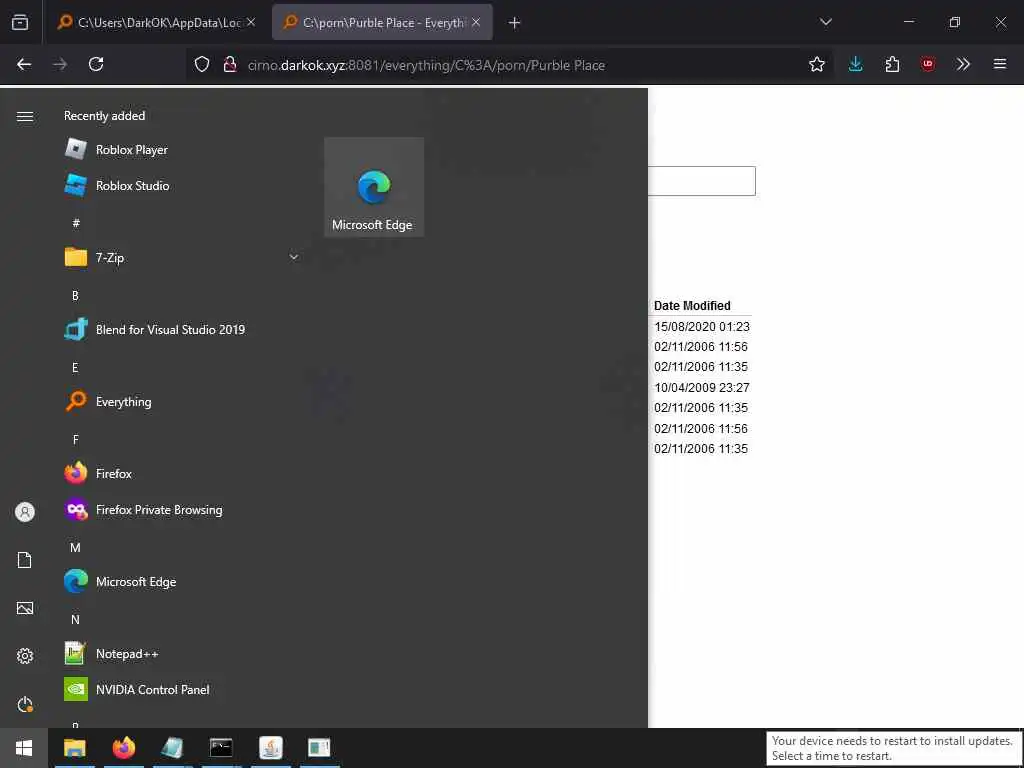The height and width of the screenshot is (768, 1024).
Task: Show more tools overflow chevron
Action: tap(963, 64)
